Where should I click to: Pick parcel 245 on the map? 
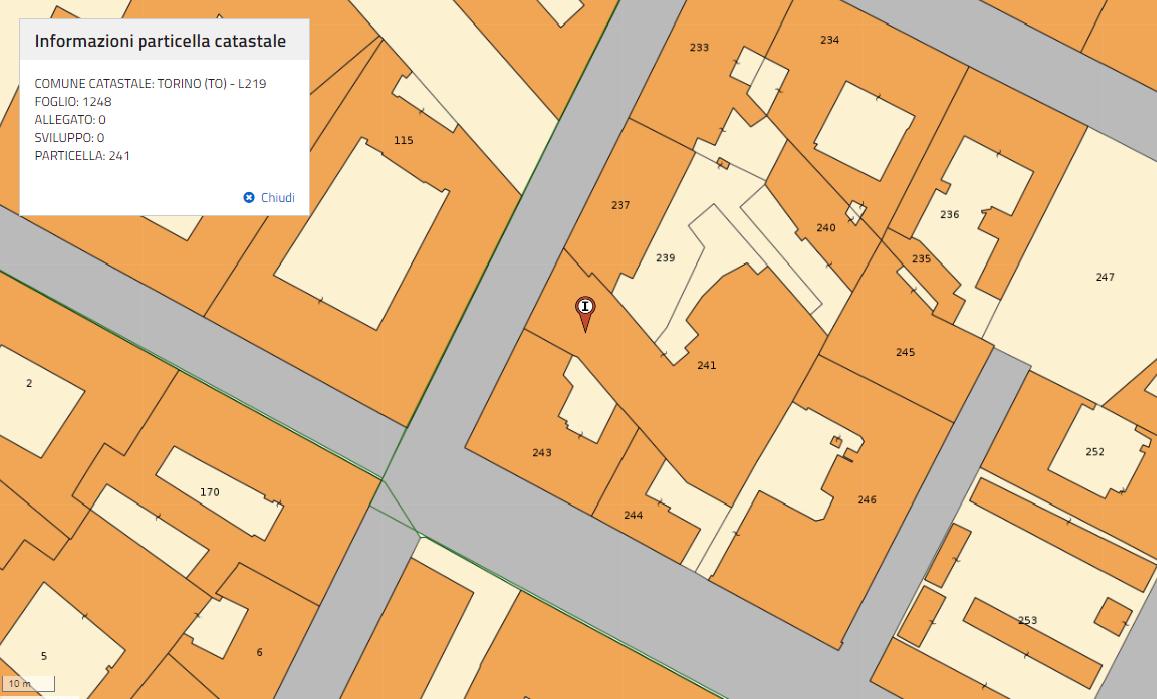pos(905,352)
